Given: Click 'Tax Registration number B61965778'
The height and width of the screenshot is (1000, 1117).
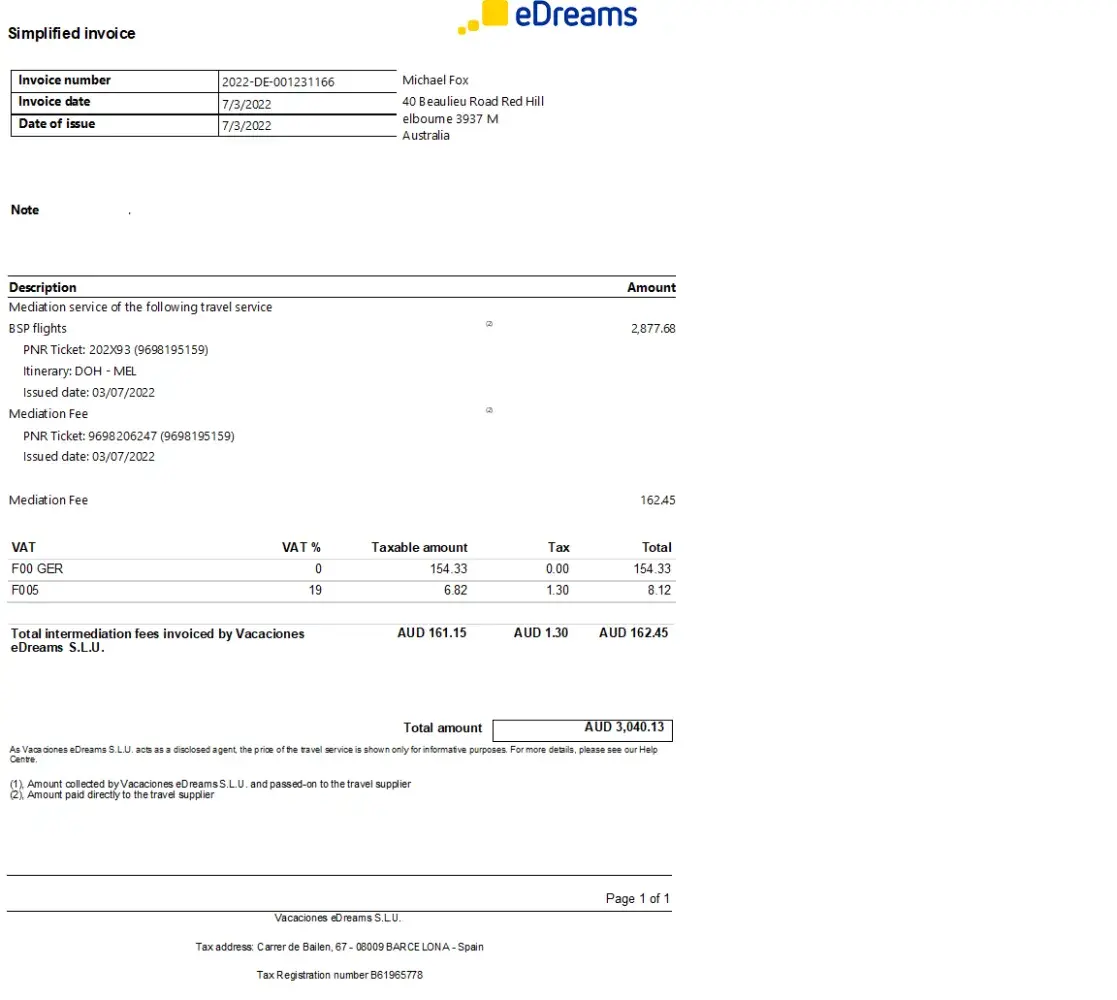Looking at the screenshot, I should point(340,975).
